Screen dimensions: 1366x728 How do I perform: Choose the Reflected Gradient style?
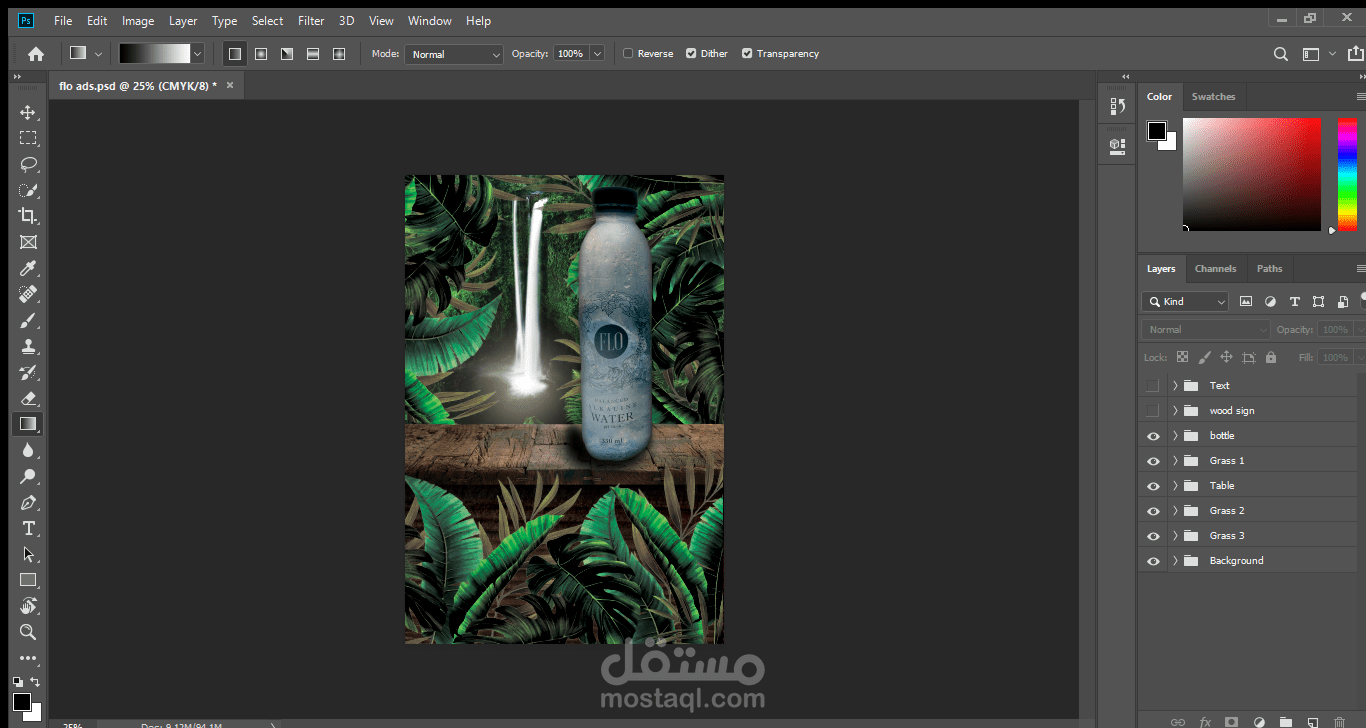coord(313,54)
